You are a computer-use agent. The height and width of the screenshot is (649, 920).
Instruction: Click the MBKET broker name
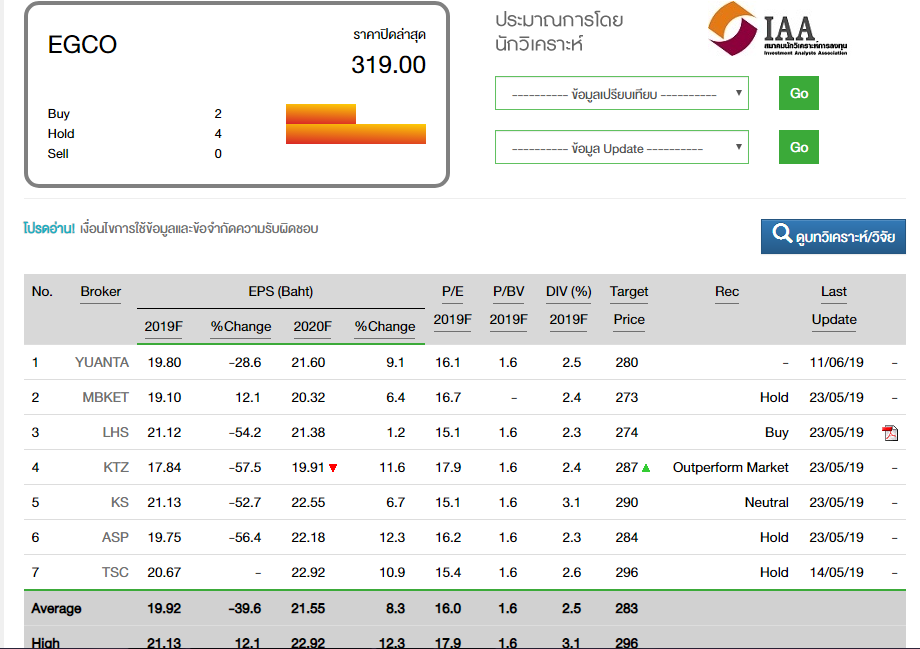[105, 397]
